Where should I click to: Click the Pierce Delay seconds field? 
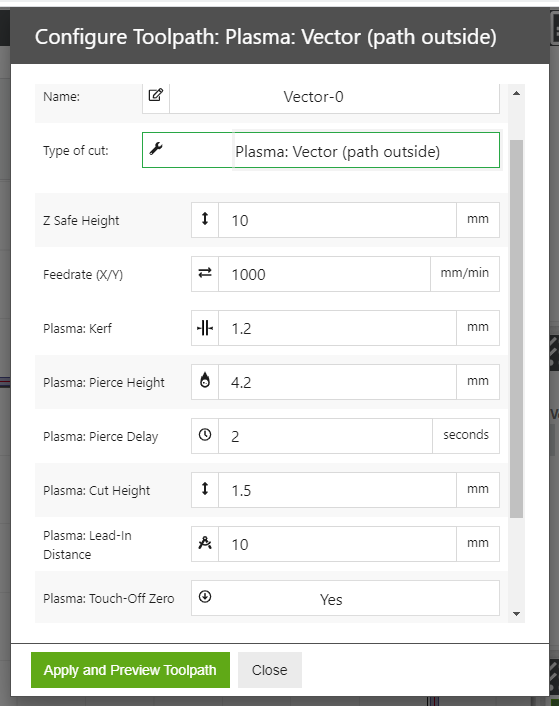pos(325,436)
